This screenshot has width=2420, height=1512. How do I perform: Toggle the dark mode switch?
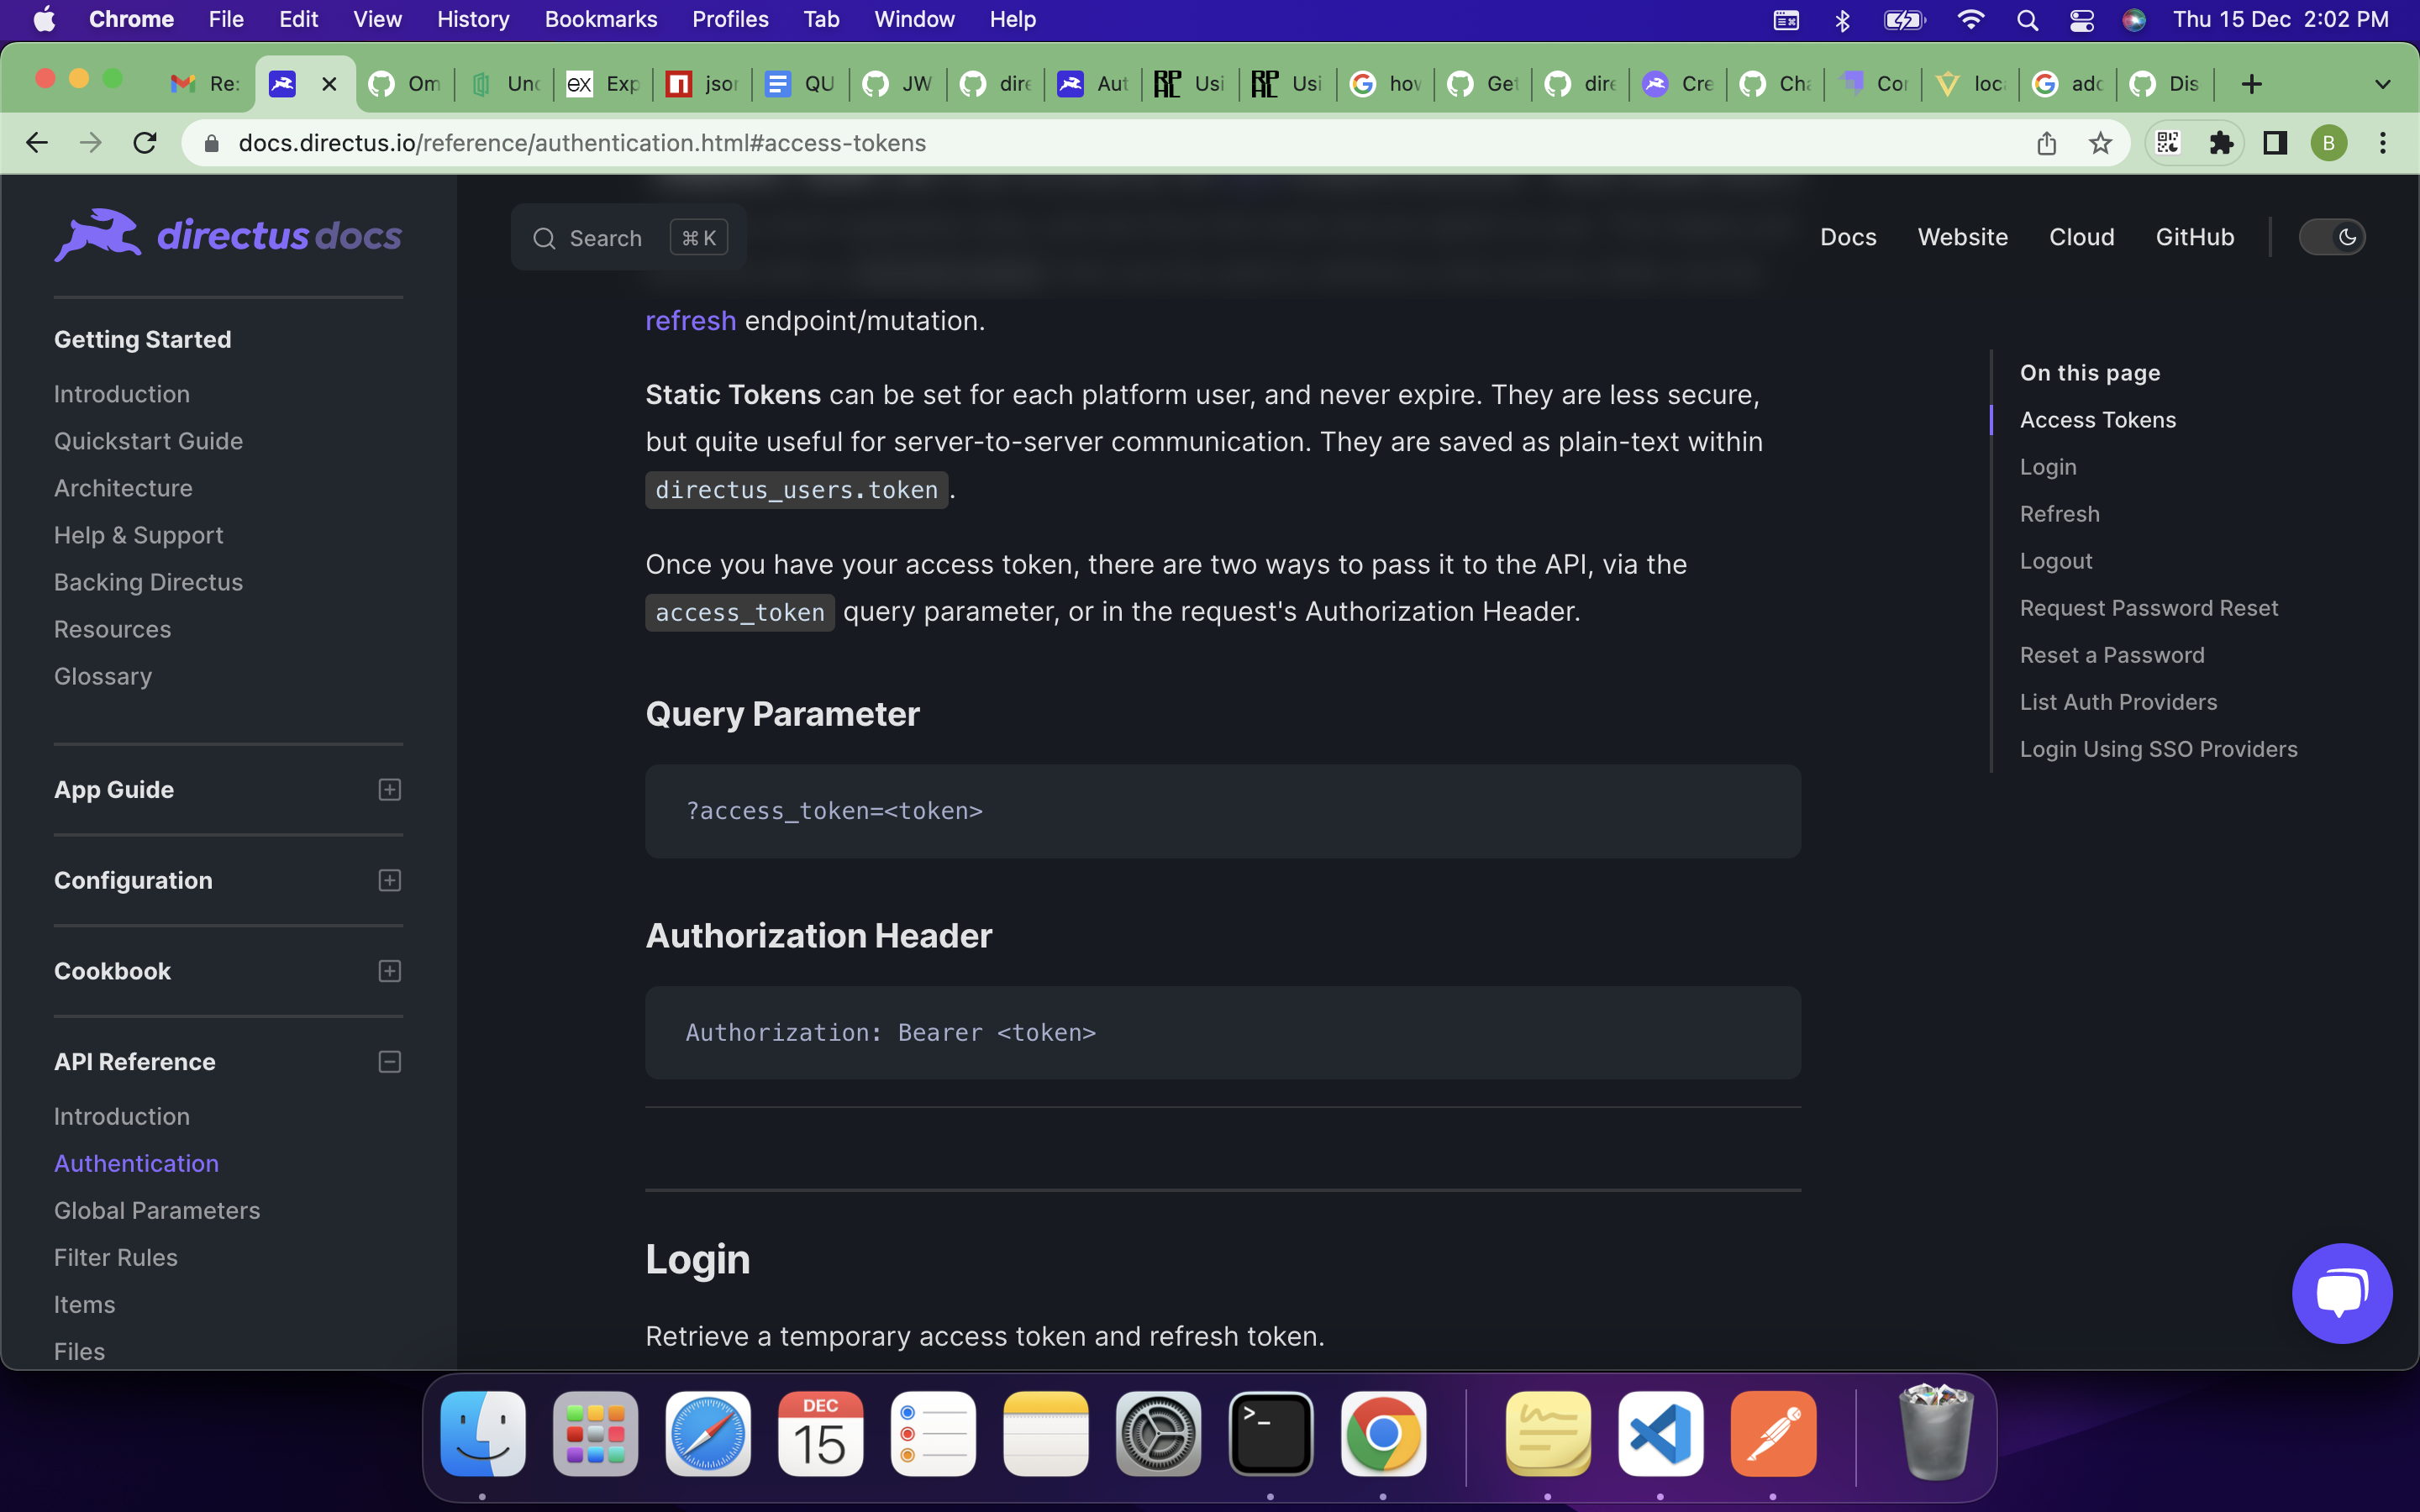(2333, 237)
